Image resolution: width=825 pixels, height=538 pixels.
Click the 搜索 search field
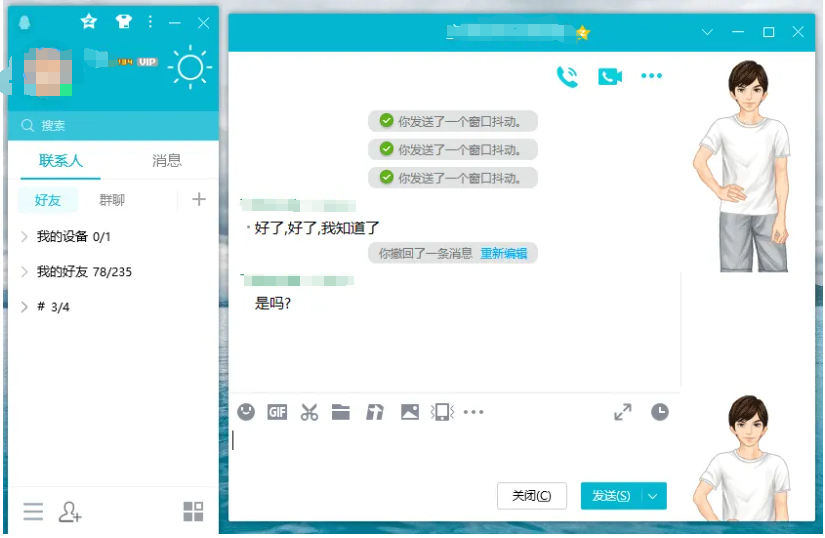[x=113, y=126]
